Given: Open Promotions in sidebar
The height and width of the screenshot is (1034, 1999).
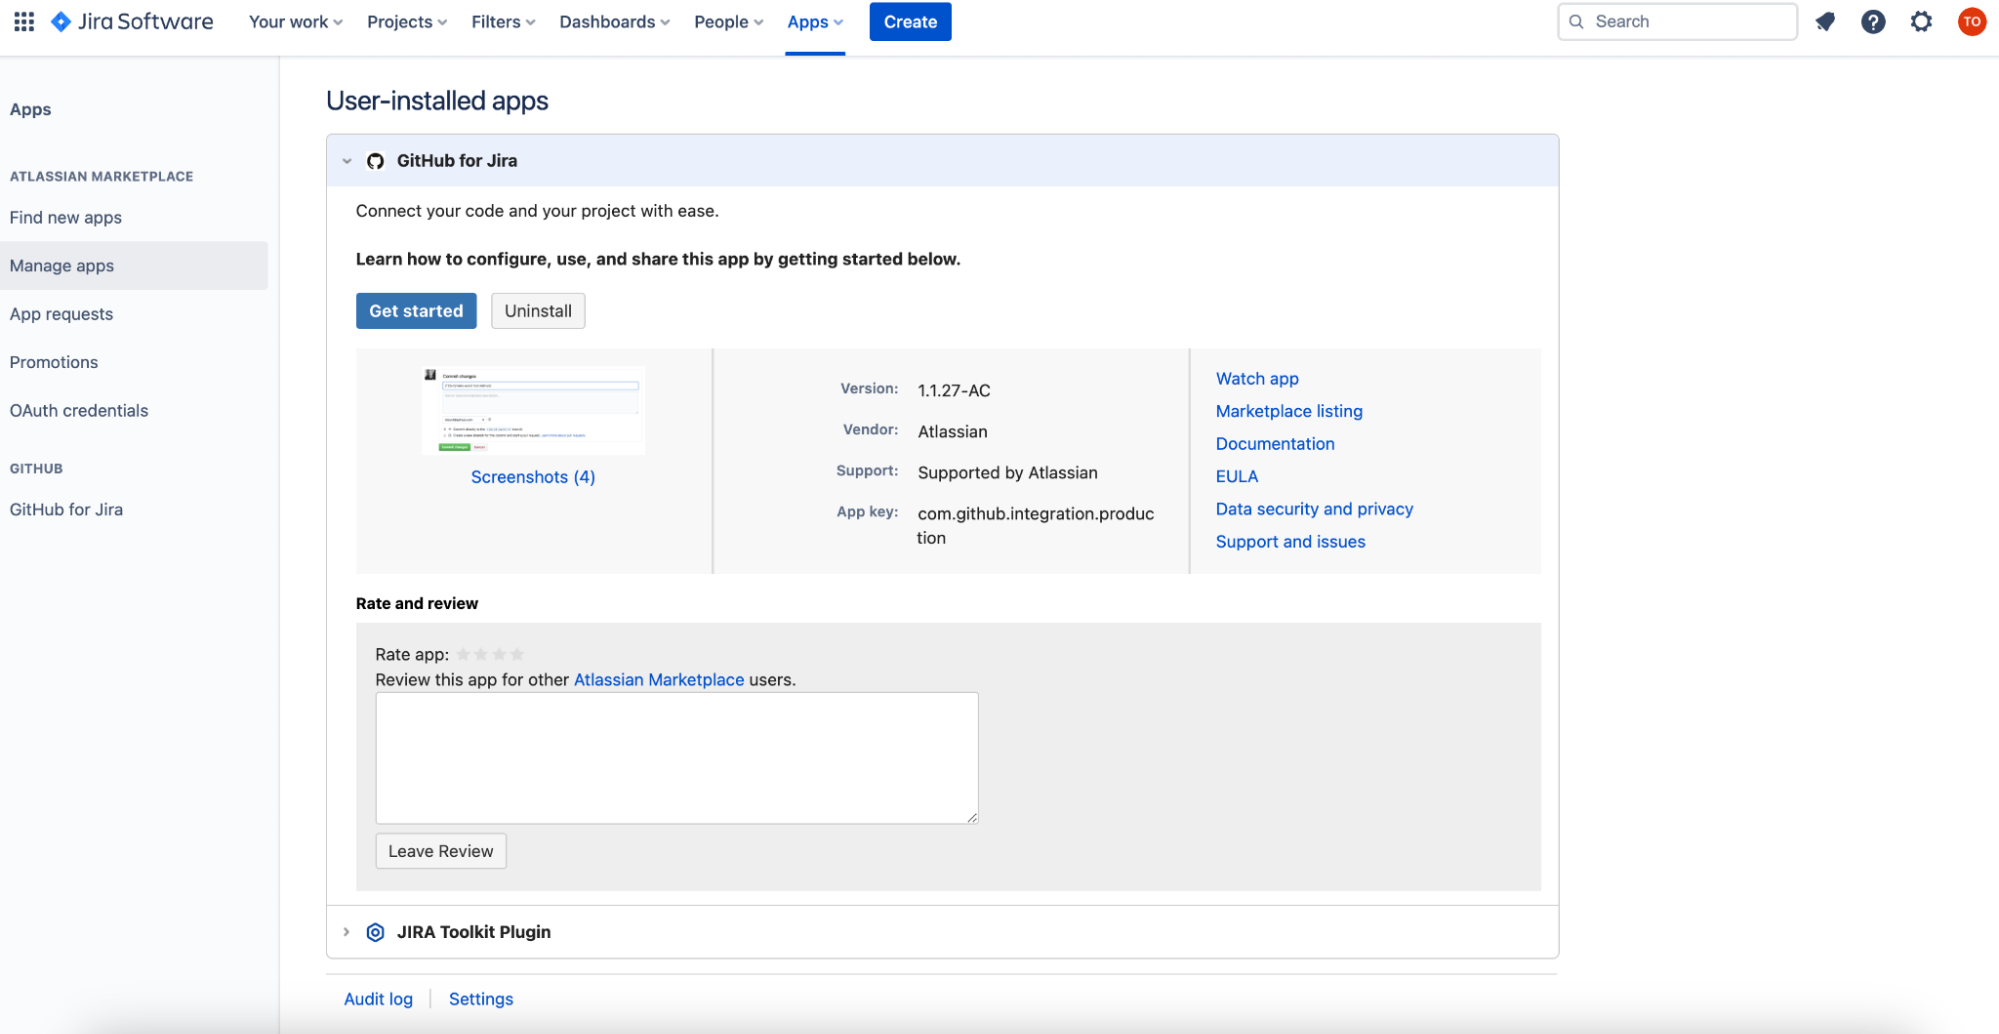Looking at the screenshot, I should tap(54, 362).
